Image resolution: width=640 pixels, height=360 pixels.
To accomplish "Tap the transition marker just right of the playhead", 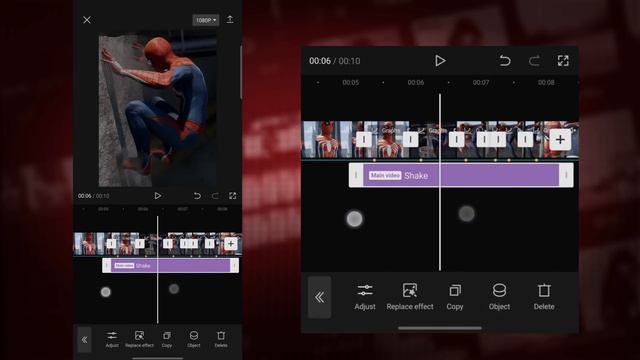I will tap(456, 140).
